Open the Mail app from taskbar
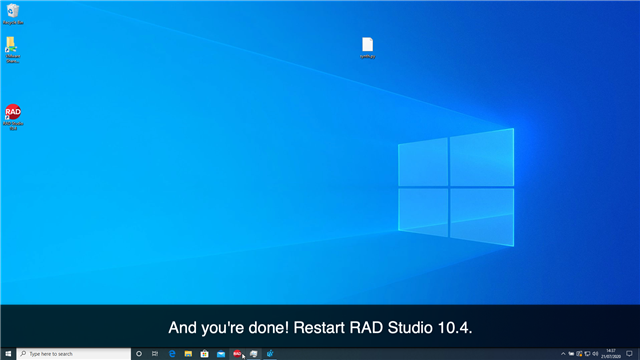The image size is (640, 360). (221, 354)
